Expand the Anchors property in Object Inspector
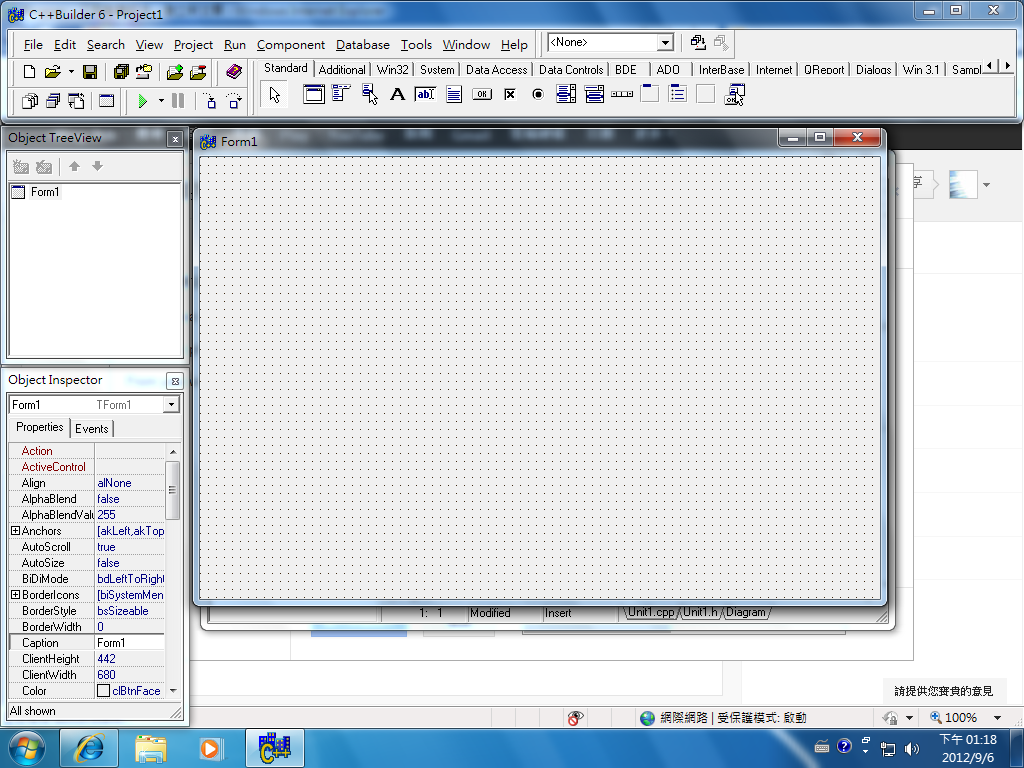This screenshot has height=768, width=1024. point(14,531)
